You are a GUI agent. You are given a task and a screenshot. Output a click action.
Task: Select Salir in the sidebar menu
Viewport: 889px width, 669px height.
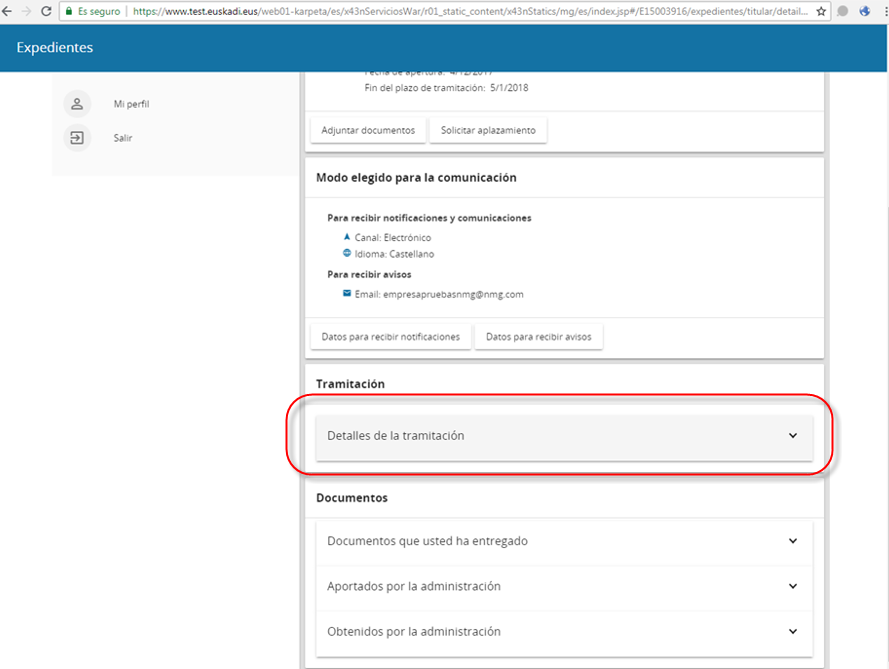[122, 138]
